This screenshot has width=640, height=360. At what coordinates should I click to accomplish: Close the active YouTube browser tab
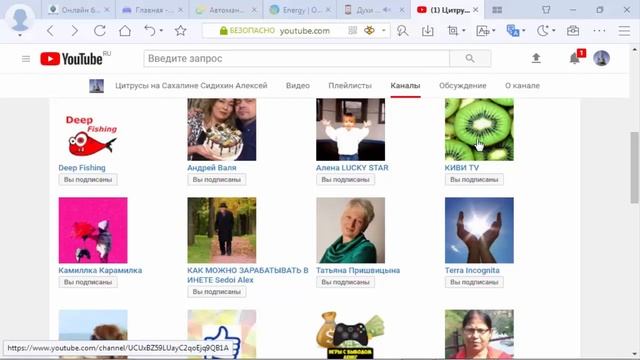[476, 10]
